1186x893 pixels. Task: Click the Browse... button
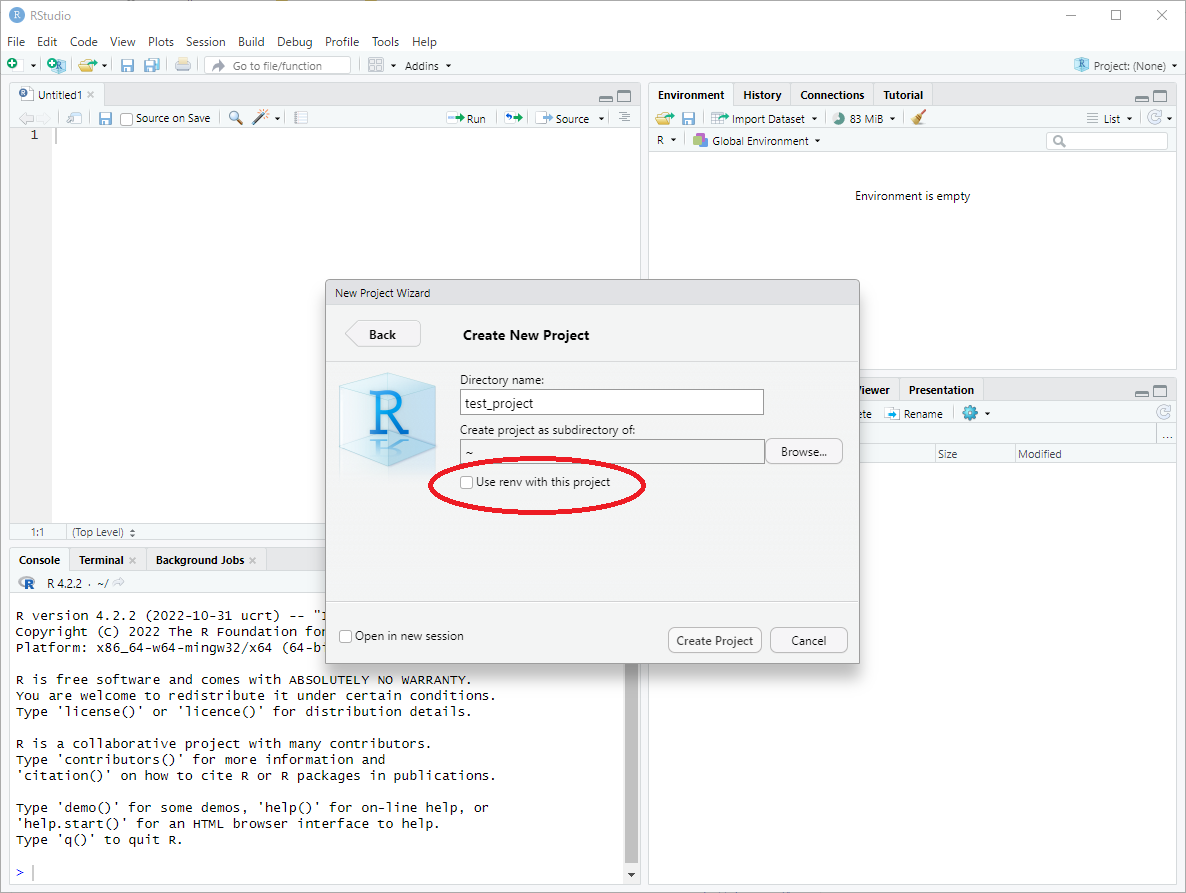(804, 452)
